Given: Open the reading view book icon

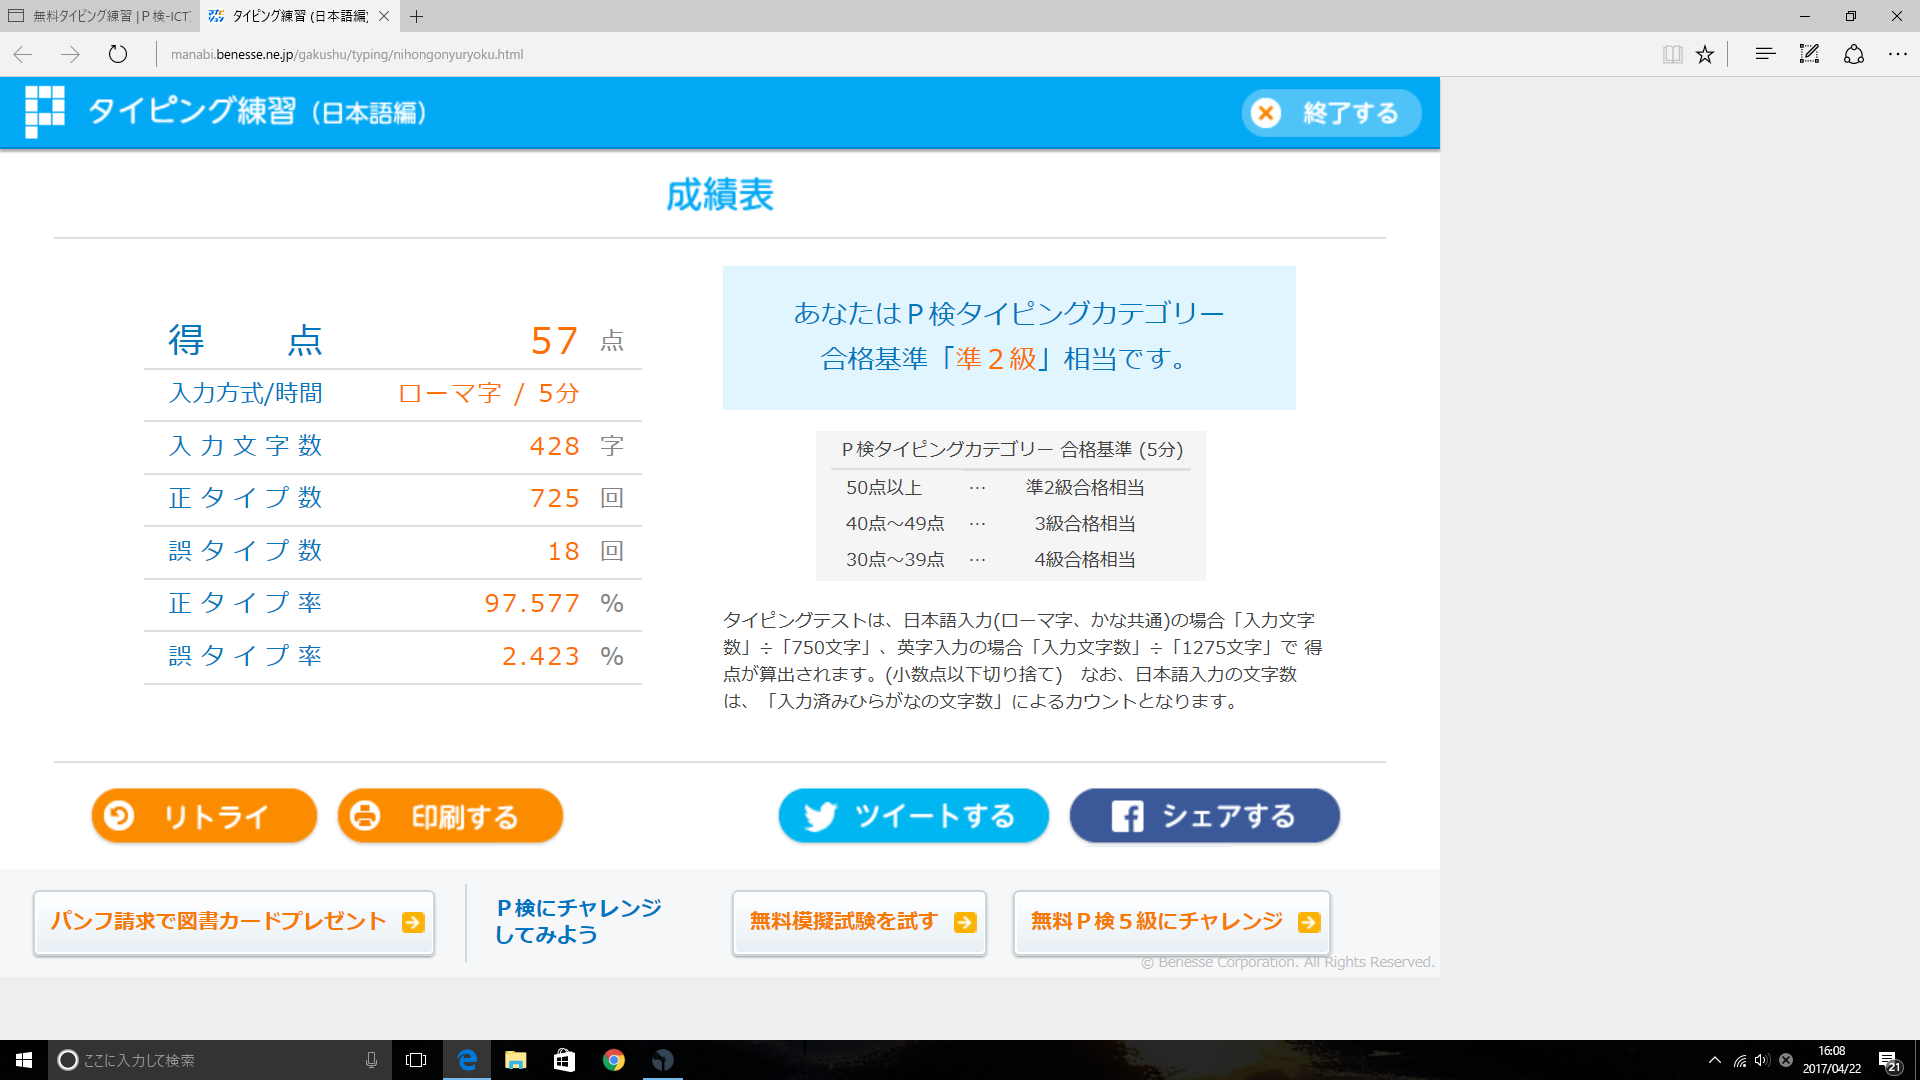Looking at the screenshot, I should [1672, 54].
